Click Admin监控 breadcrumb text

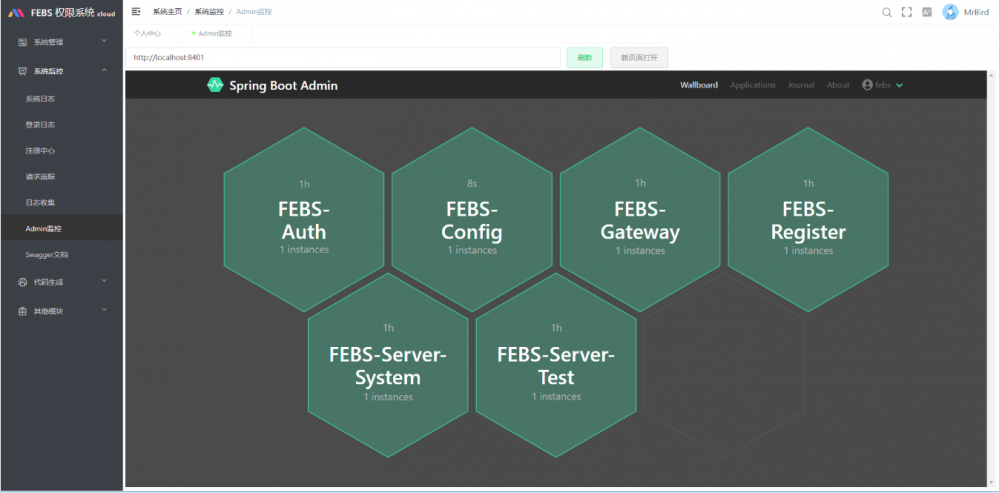[x=254, y=11]
